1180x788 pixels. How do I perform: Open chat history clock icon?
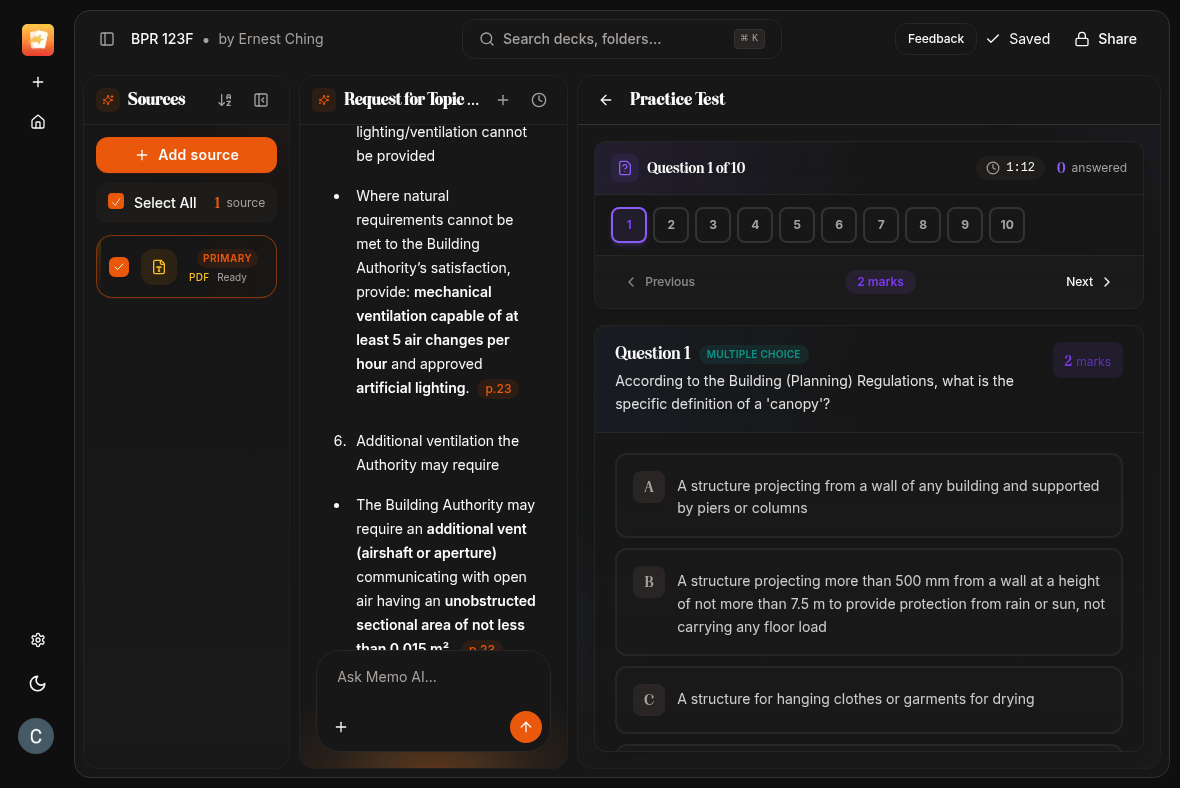coord(539,100)
